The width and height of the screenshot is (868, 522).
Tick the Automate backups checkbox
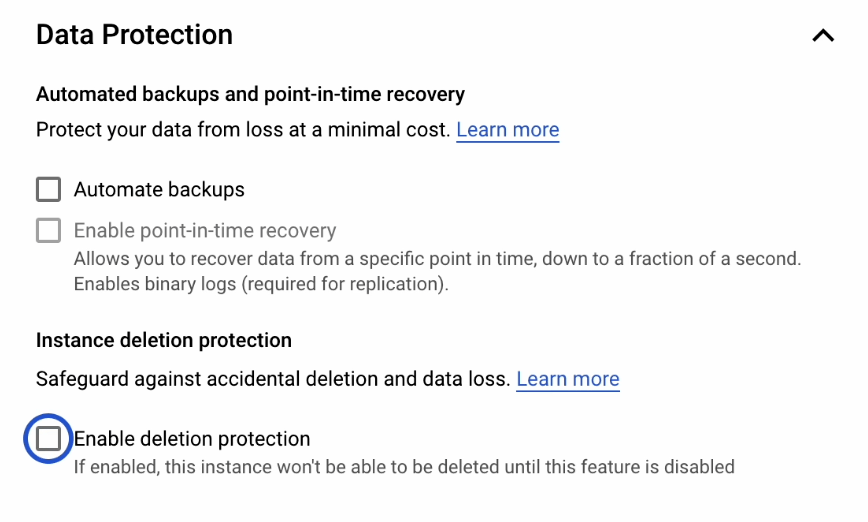tap(48, 190)
